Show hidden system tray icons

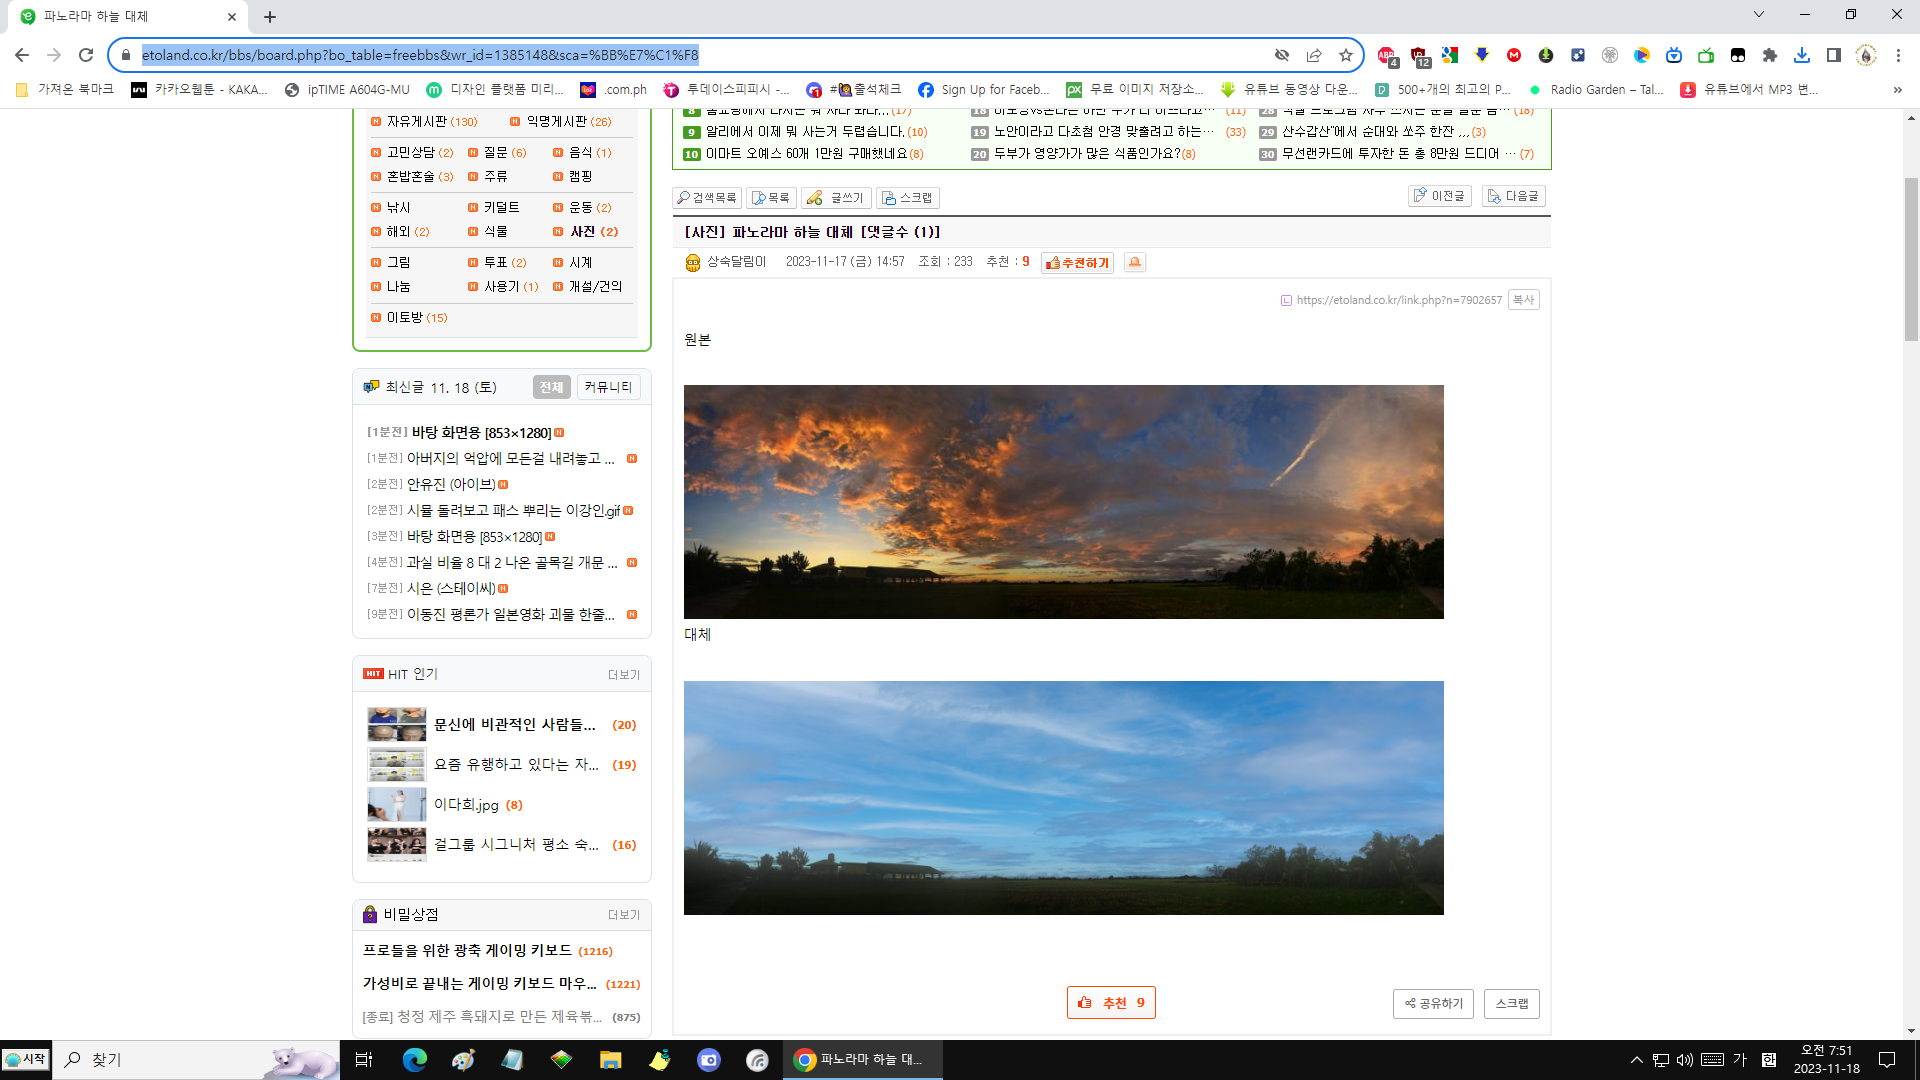(1636, 1060)
